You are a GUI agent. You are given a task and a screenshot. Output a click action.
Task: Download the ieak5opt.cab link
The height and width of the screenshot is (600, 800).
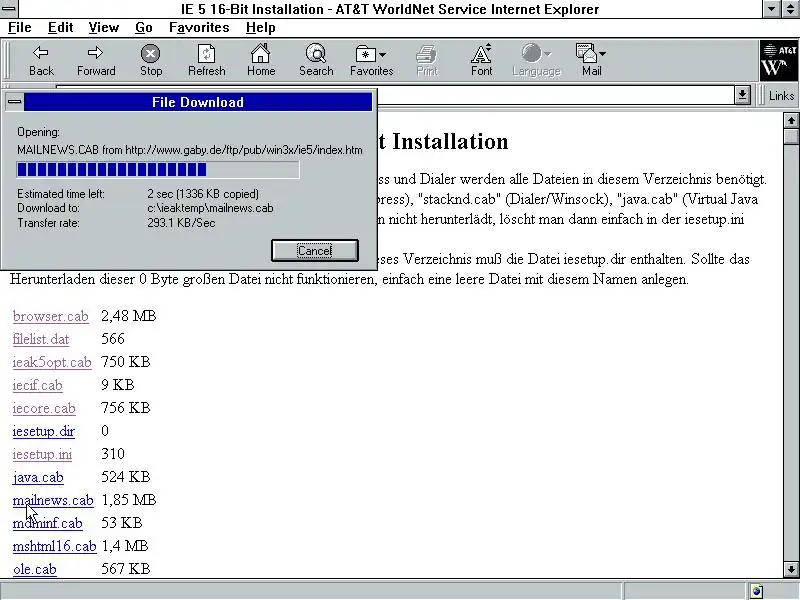(x=52, y=362)
